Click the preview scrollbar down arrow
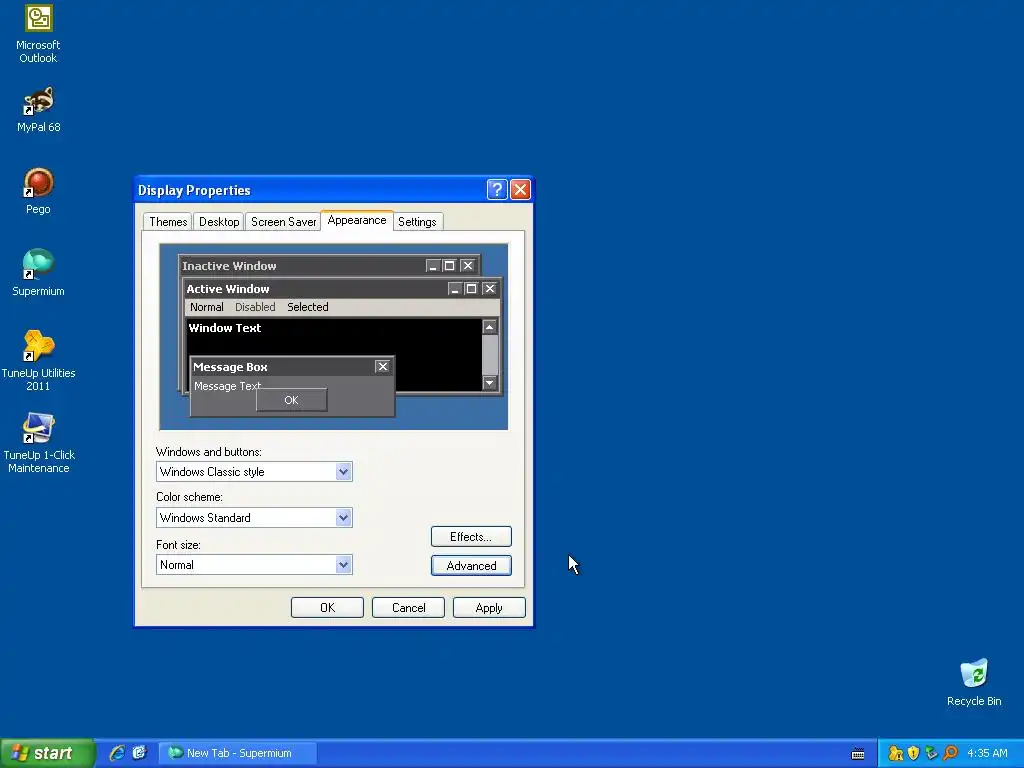Image resolution: width=1024 pixels, height=768 pixels. point(490,383)
